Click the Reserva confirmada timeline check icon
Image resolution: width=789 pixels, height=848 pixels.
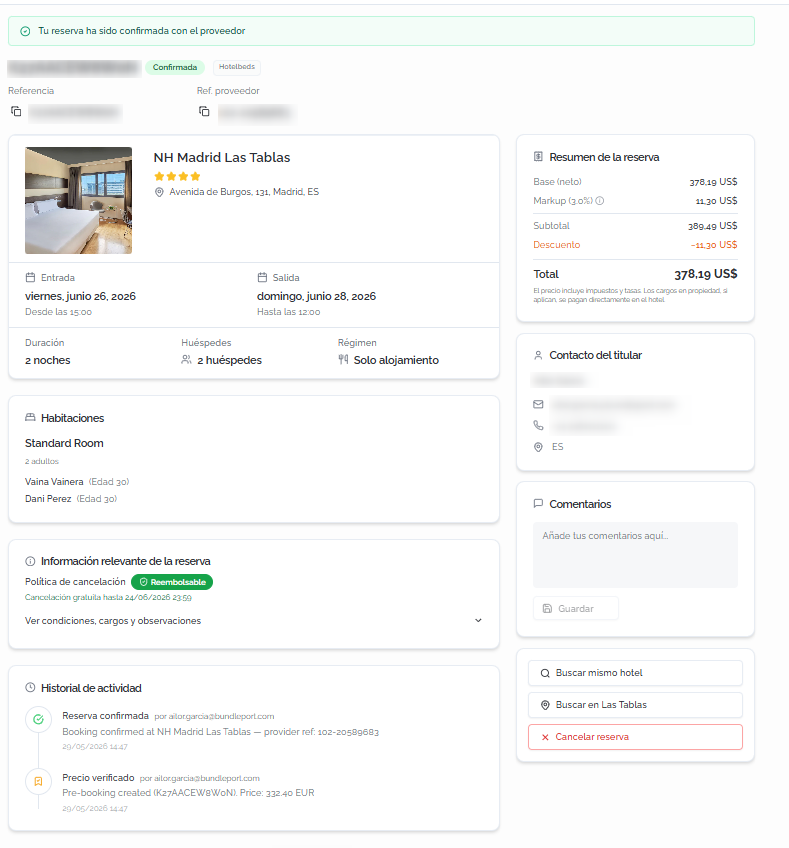(38, 719)
